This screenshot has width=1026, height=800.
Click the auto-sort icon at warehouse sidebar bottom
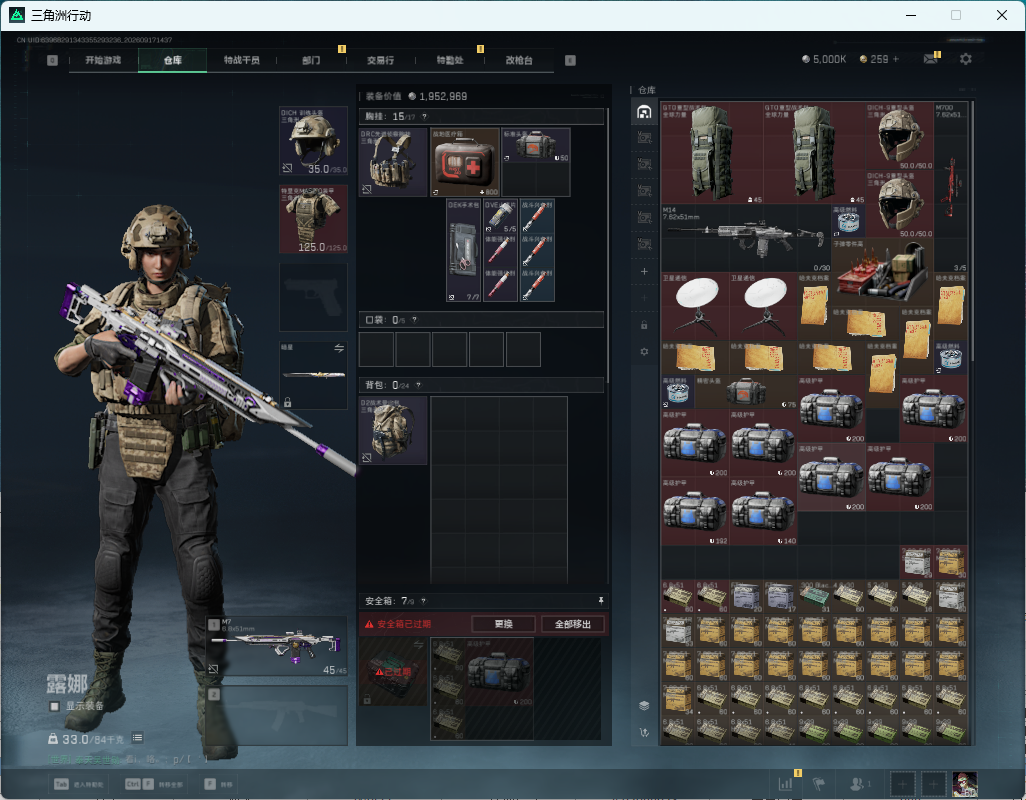tap(644, 732)
